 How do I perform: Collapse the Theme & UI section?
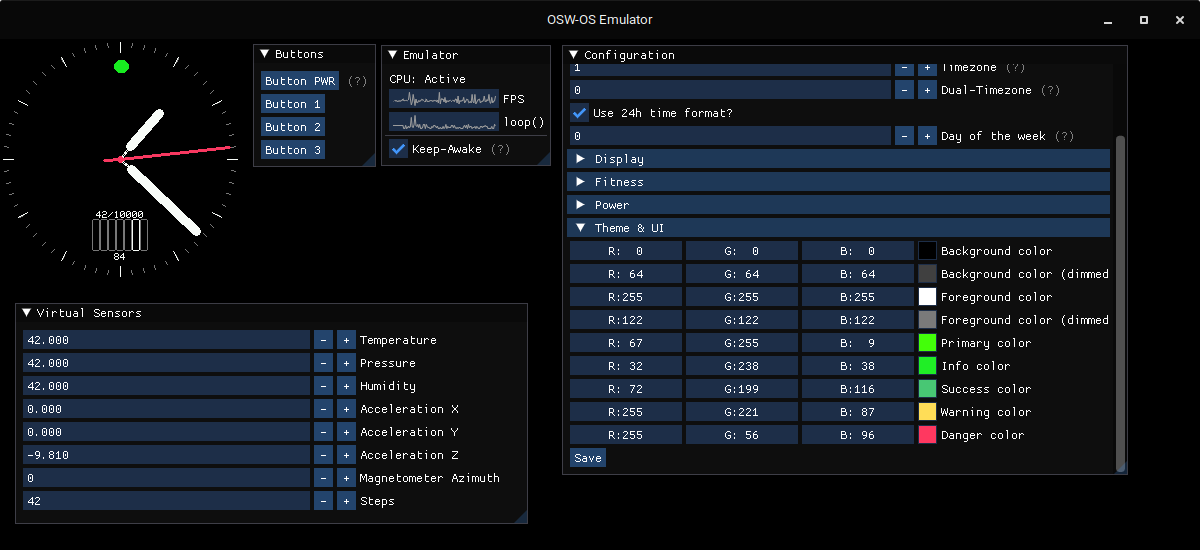coord(838,228)
